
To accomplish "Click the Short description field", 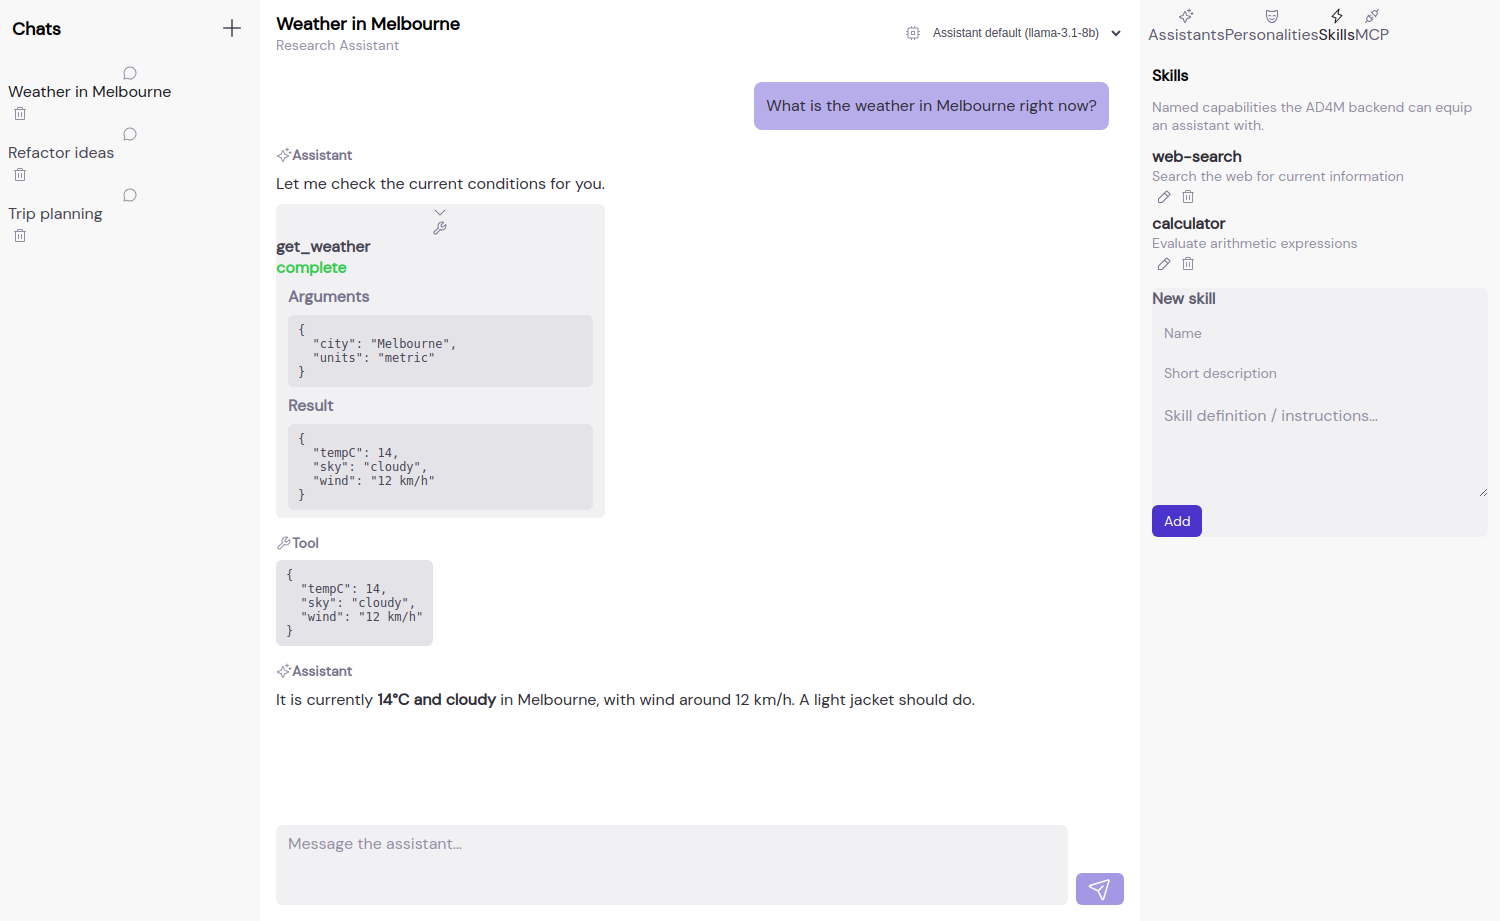I will click(x=1320, y=373).
